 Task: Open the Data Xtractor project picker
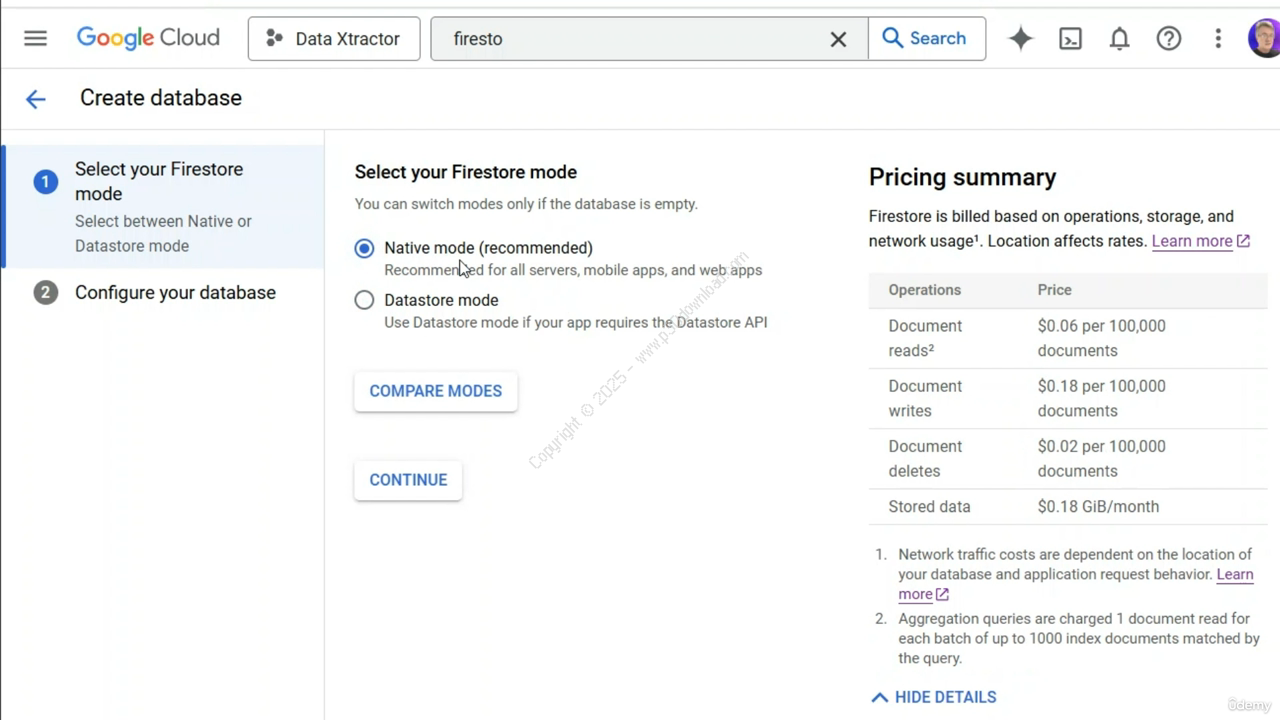tap(334, 38)
